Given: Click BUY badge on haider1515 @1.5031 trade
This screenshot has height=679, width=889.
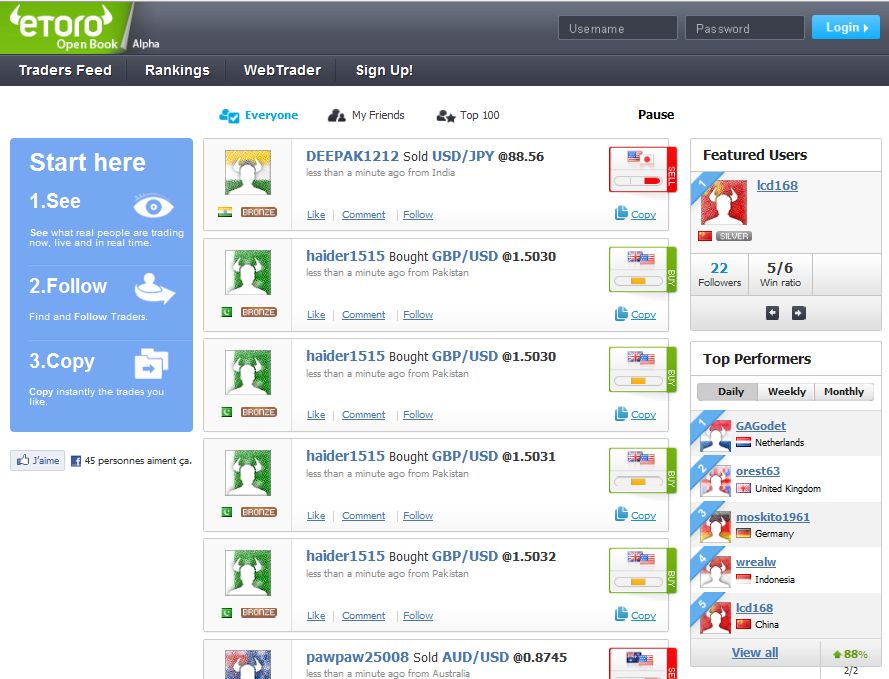Looking at the screenshot, I should 643,470.
